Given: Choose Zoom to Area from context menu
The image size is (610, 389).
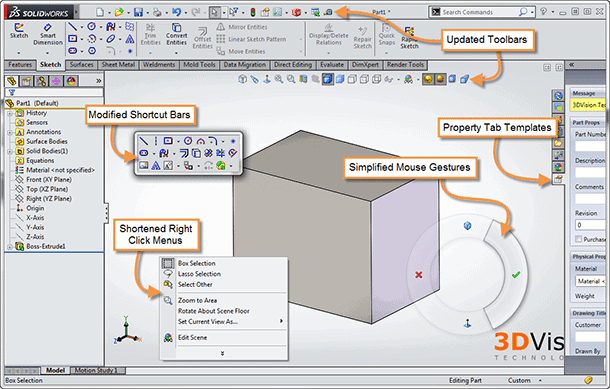Looking at the screenshot, I should tap(197, 300).
